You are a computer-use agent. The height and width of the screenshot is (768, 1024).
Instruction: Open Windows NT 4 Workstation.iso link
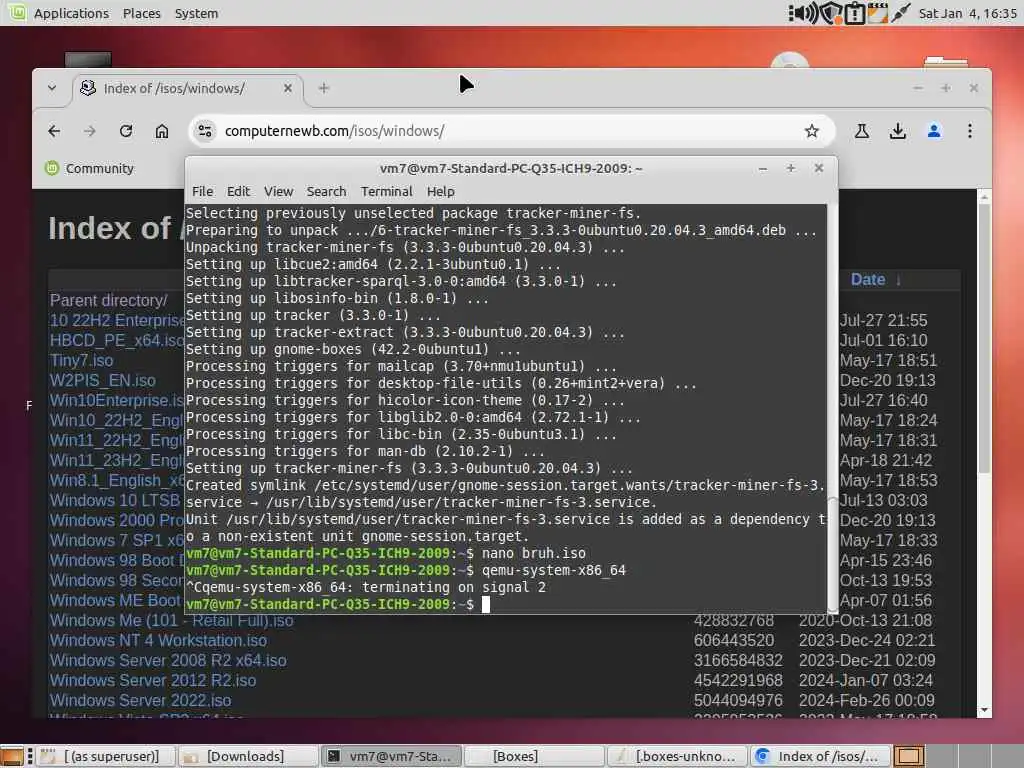(159, 641)
